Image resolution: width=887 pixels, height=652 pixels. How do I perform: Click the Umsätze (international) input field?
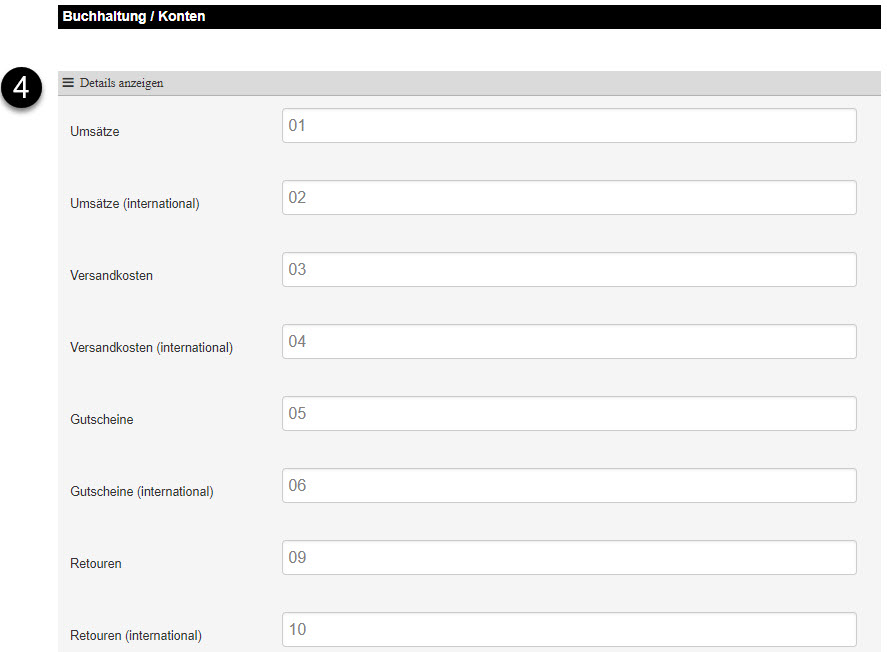pos(569,198)
